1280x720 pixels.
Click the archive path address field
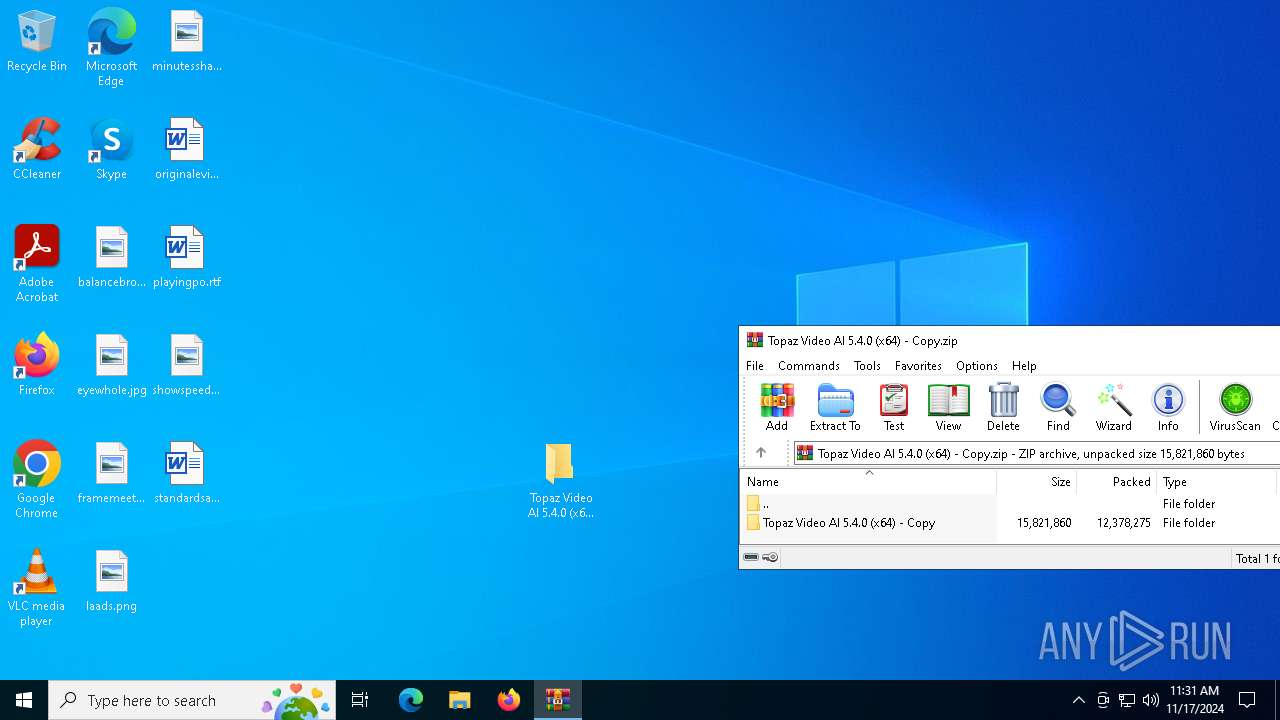(1037, 453)
